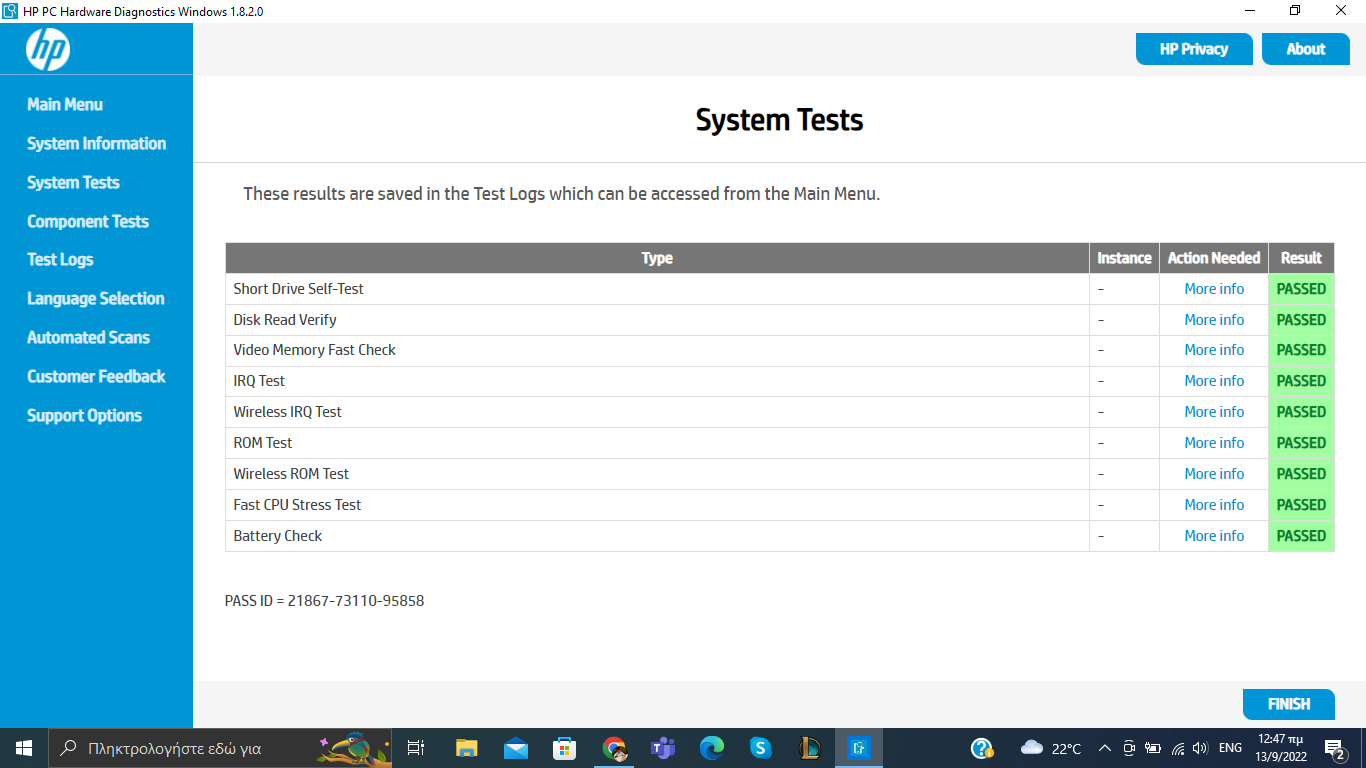Open the Wi-Fi network tray icon

click(x=1178, y=748)
